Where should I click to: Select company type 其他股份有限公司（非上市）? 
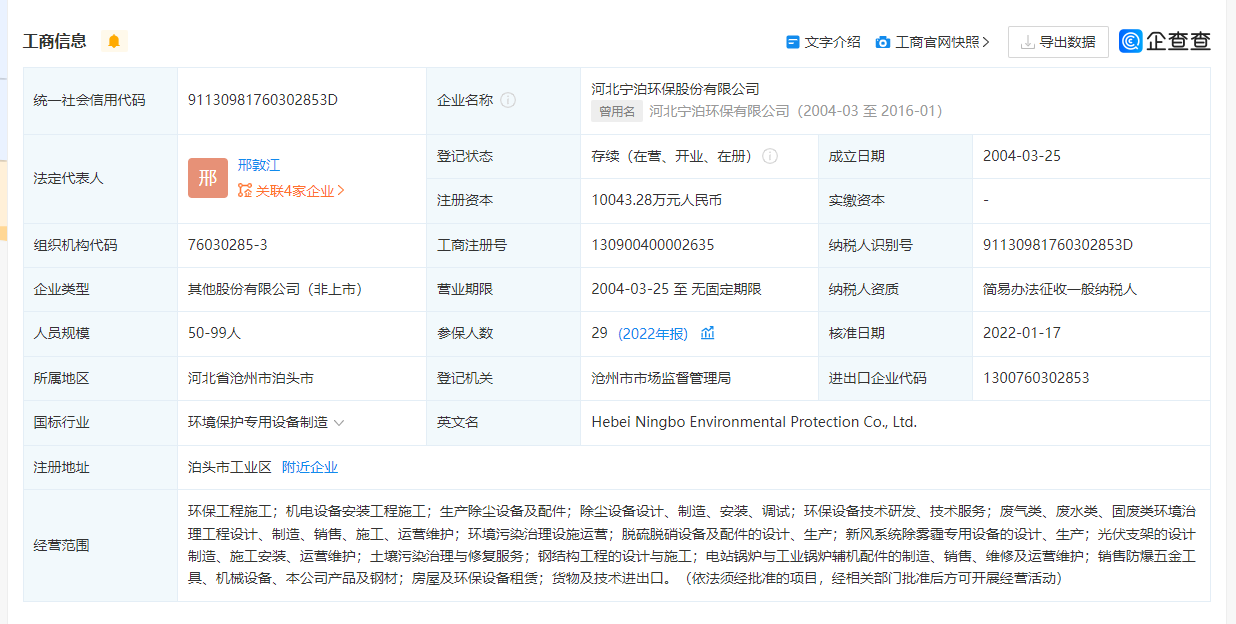coord(275,289)
